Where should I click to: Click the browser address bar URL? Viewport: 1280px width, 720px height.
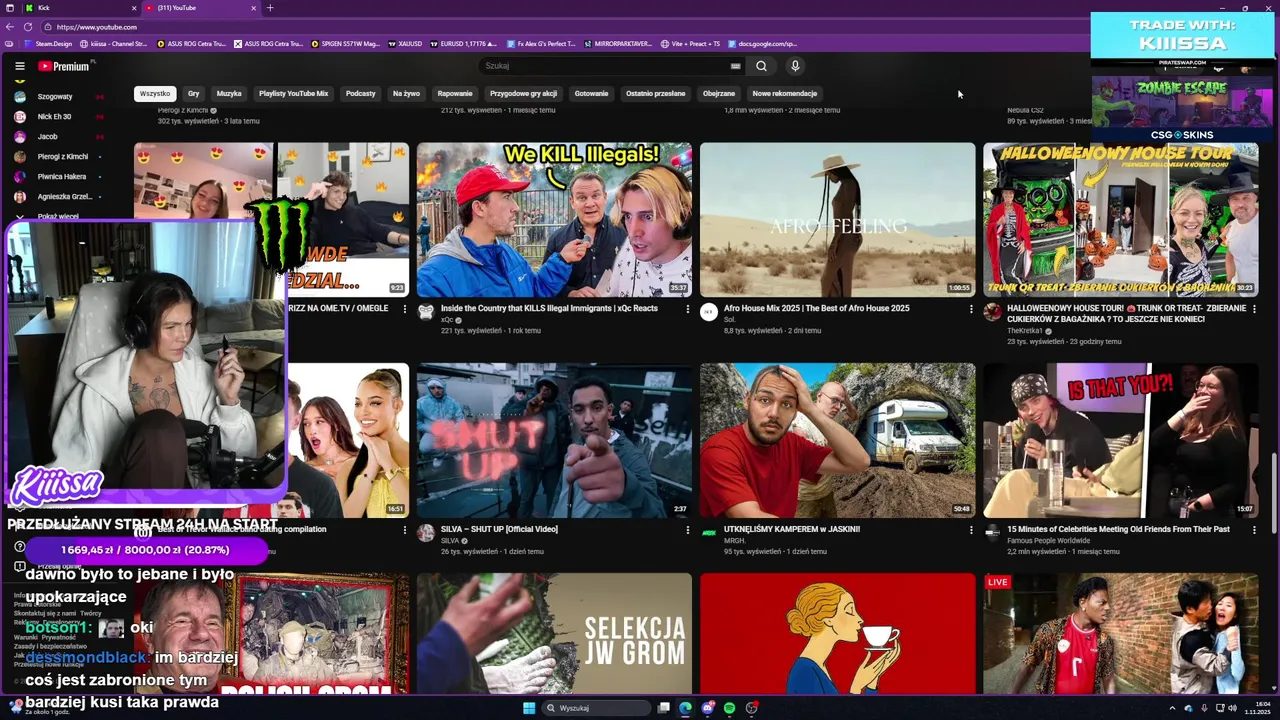(x=97, y=27)
